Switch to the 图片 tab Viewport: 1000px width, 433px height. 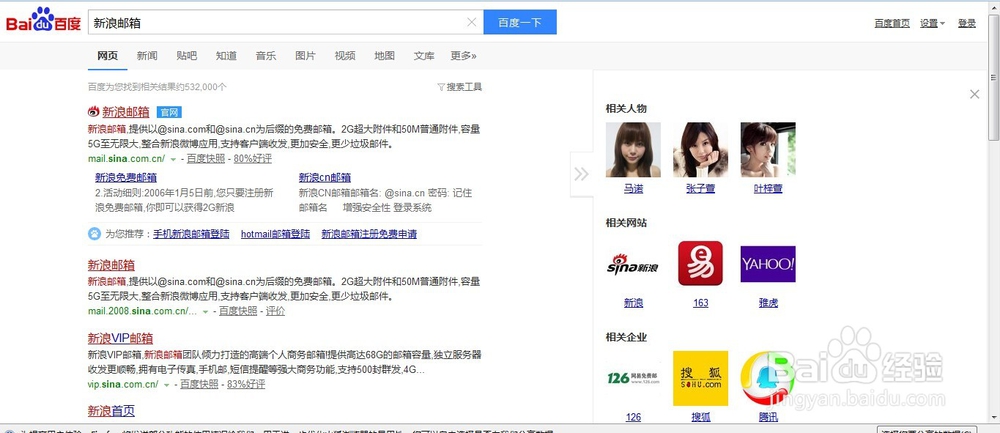(x=305, y=56)
